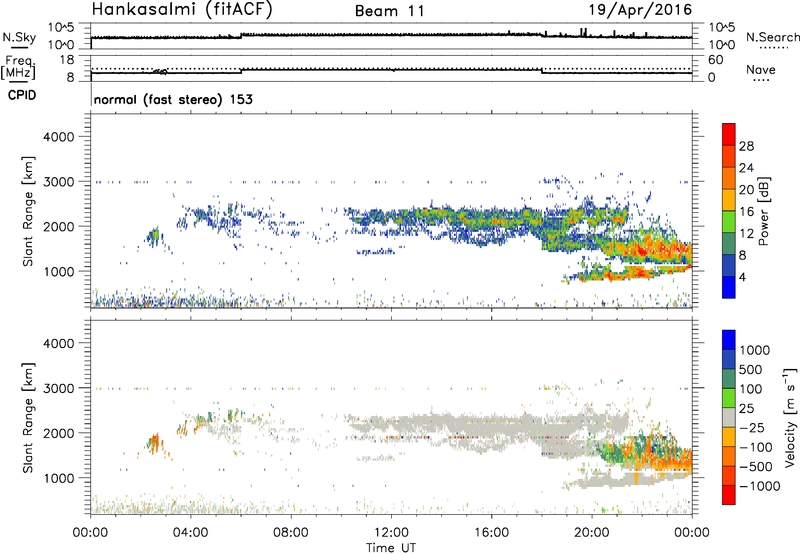800x554 pixels.
Task: Click the yellow 16–20 dB Power colorbar segment
Action: coord(729,199)
